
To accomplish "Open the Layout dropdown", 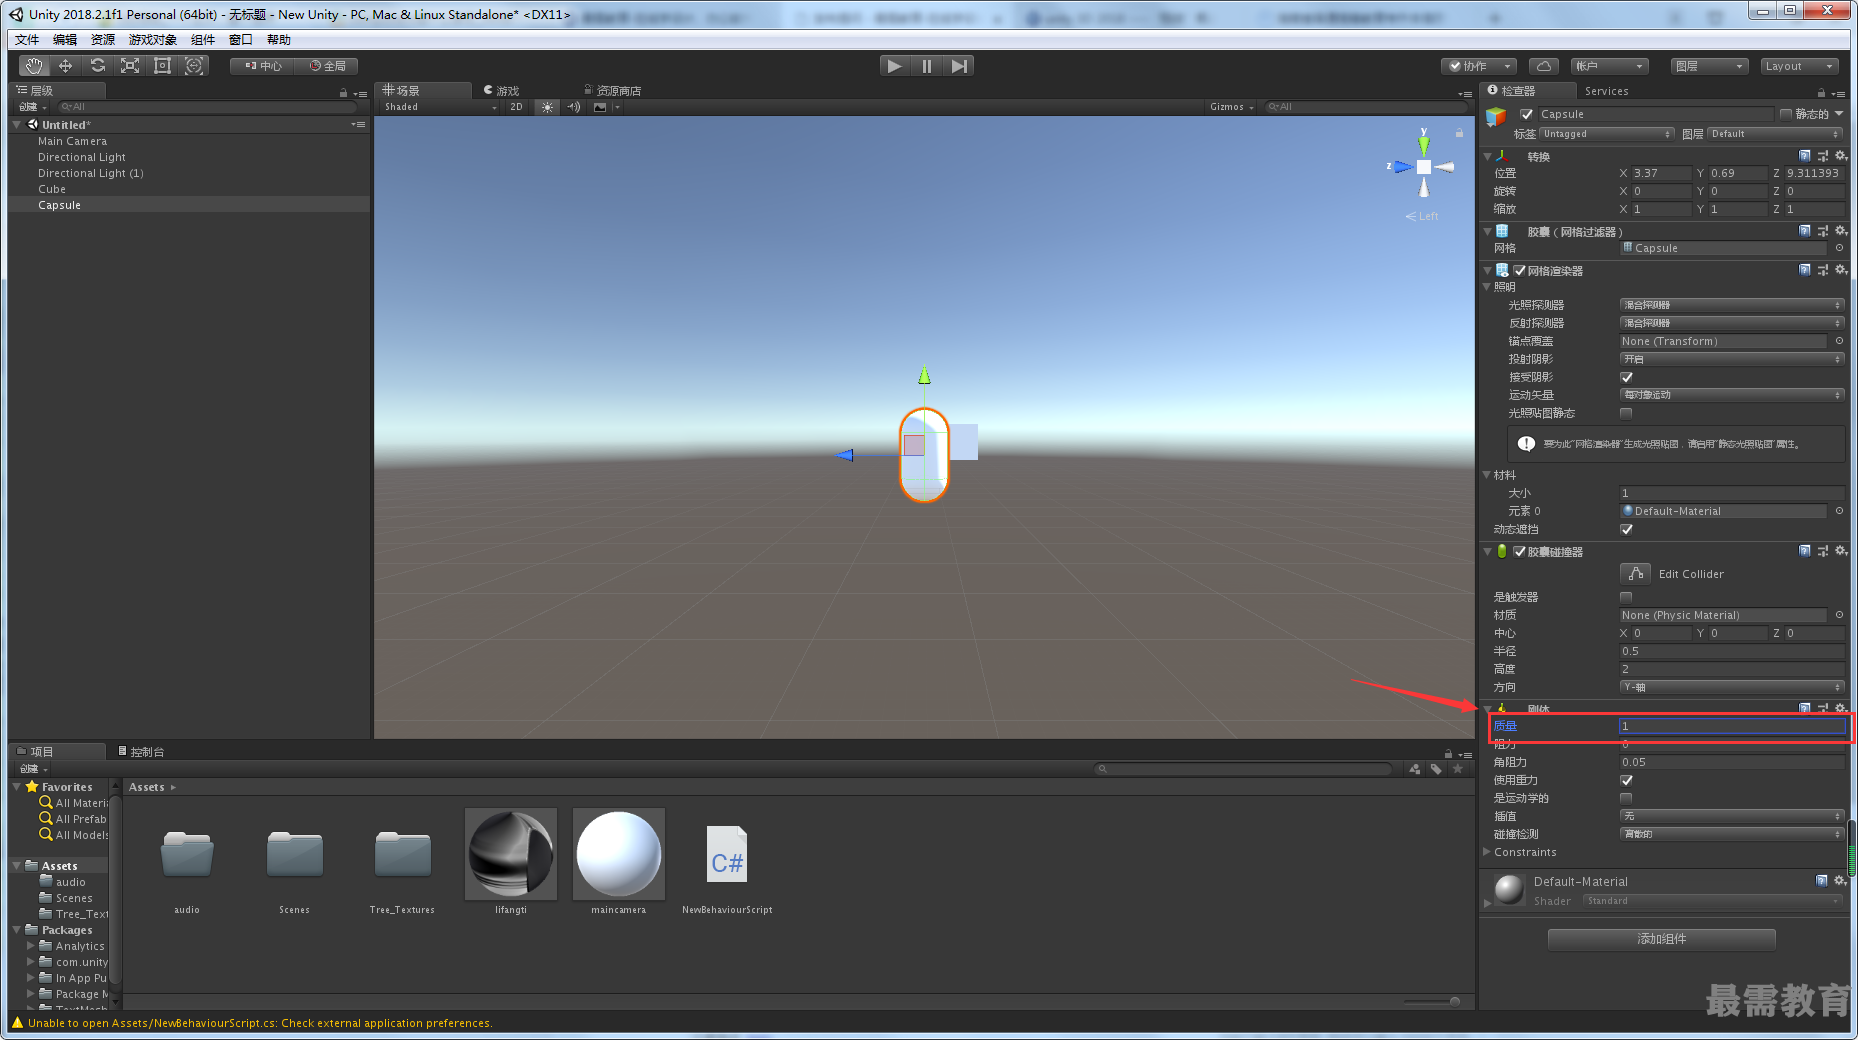I will coord(1799,66).
